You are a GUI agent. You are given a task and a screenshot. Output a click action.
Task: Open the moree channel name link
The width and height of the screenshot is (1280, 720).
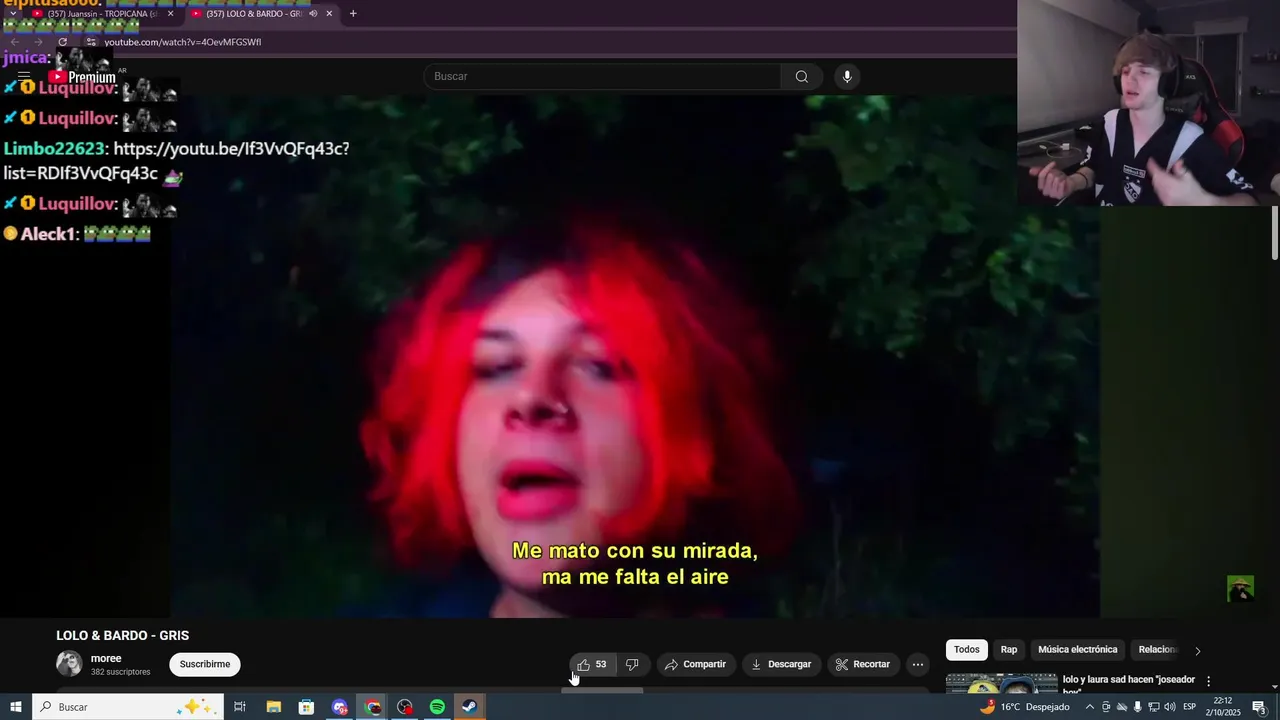(106, 658)
